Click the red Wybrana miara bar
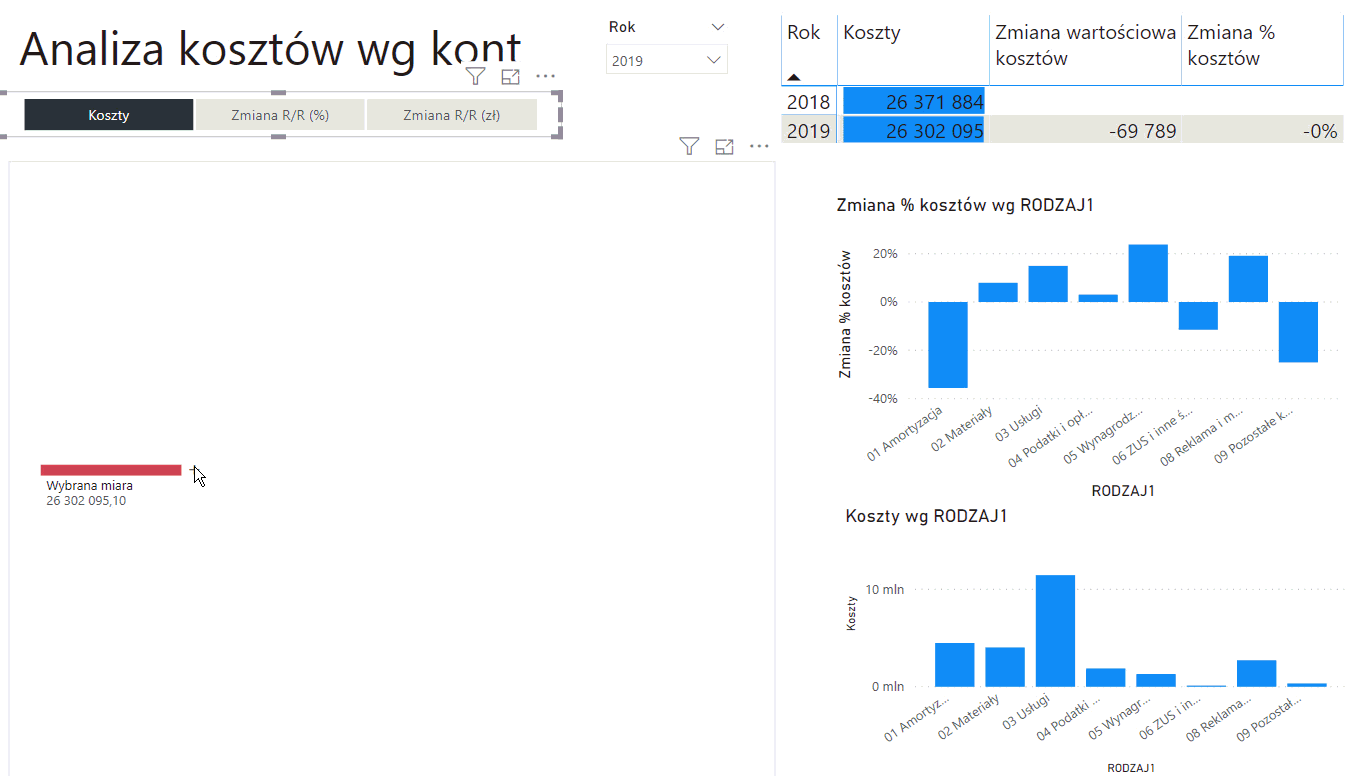The height and width of the screenshot is (776, 1372). pos(111,470)
